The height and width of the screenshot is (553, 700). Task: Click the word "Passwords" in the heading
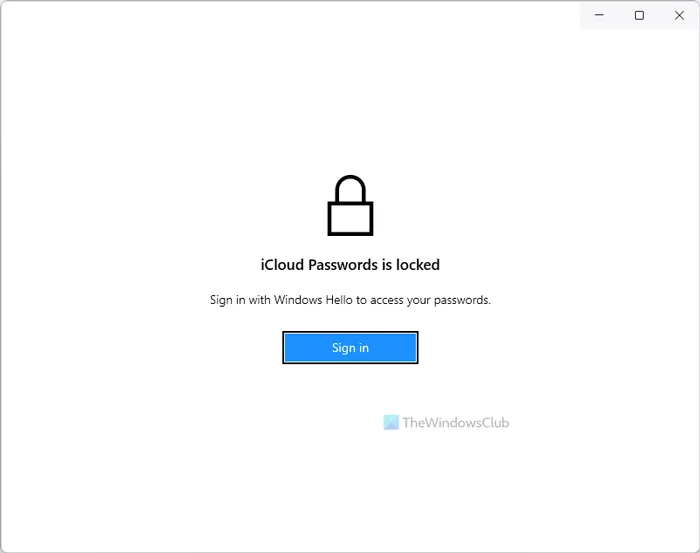[x=342, y=265]
